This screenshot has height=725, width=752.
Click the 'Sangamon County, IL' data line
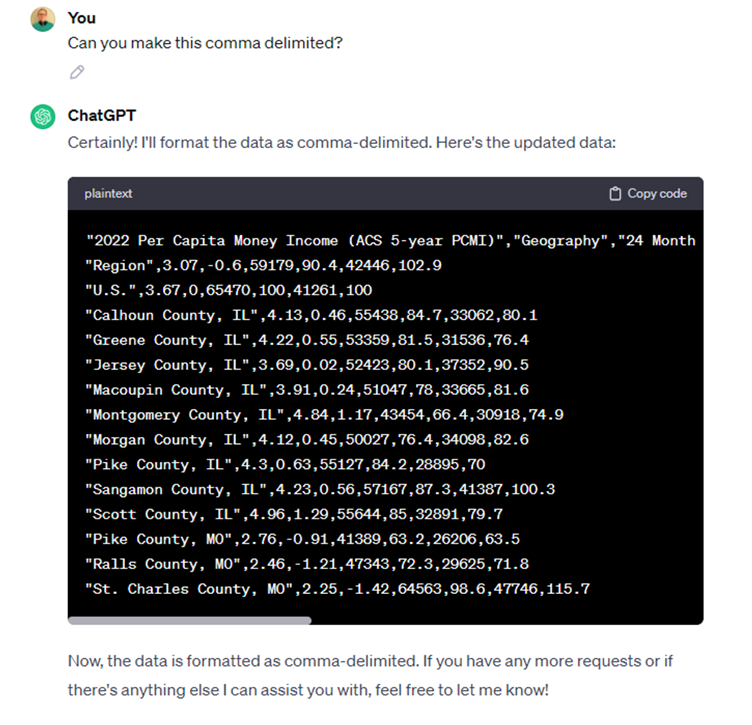(x=320, y=489)
